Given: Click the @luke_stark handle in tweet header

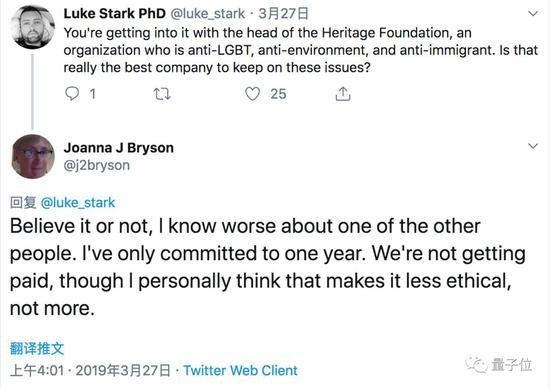Looking at the screenshot, I should coord(208,14).
